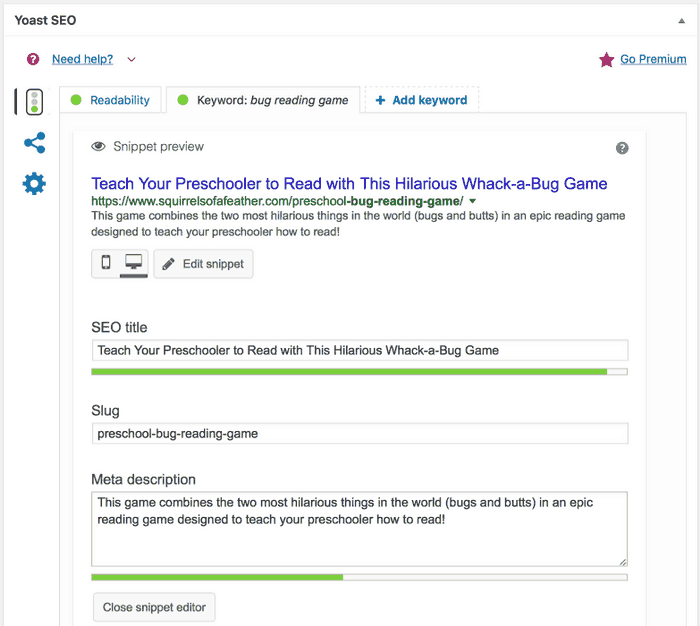The width and height of the screenshot is (700, 626).
Task: Switch to the Readability tab
Action: coord(110,100)
